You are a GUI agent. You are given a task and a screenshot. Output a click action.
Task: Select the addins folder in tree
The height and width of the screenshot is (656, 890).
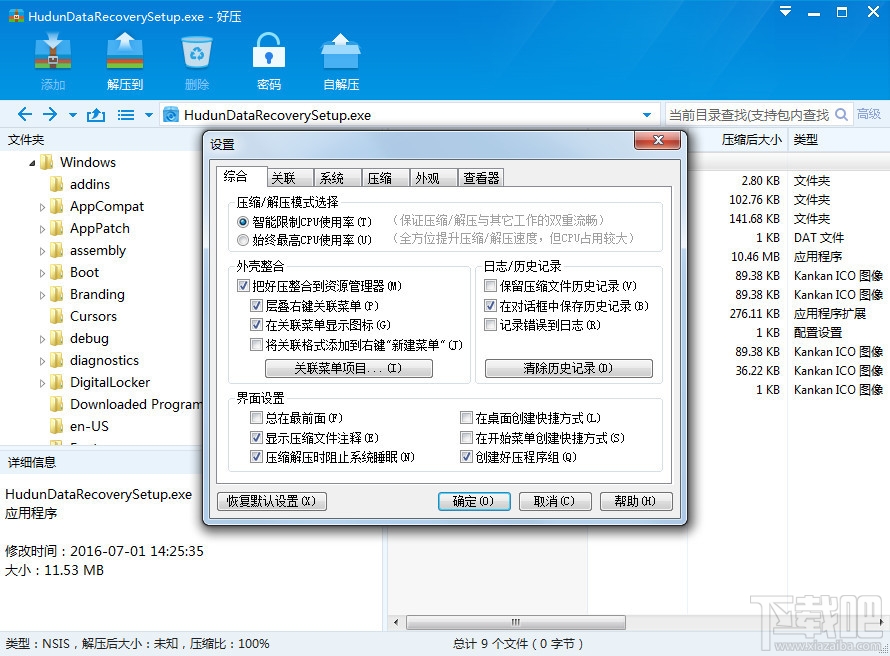(x=90, y=184)
